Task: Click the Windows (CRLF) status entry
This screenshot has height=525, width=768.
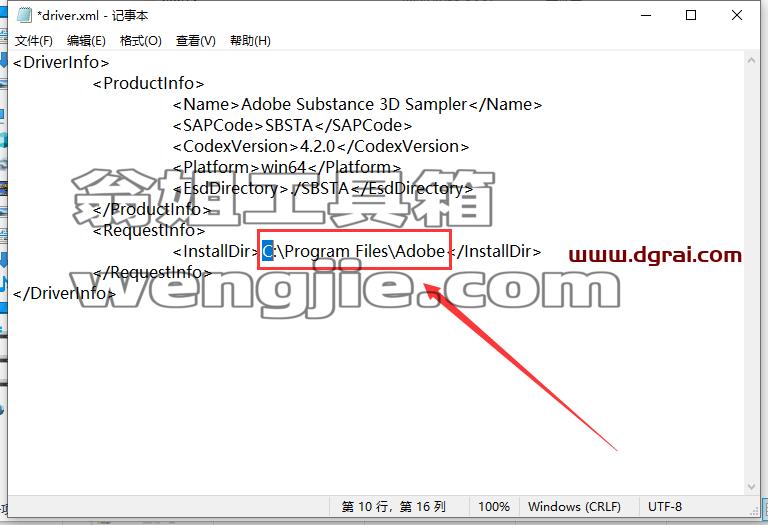Action: click(x=574, y=506)
